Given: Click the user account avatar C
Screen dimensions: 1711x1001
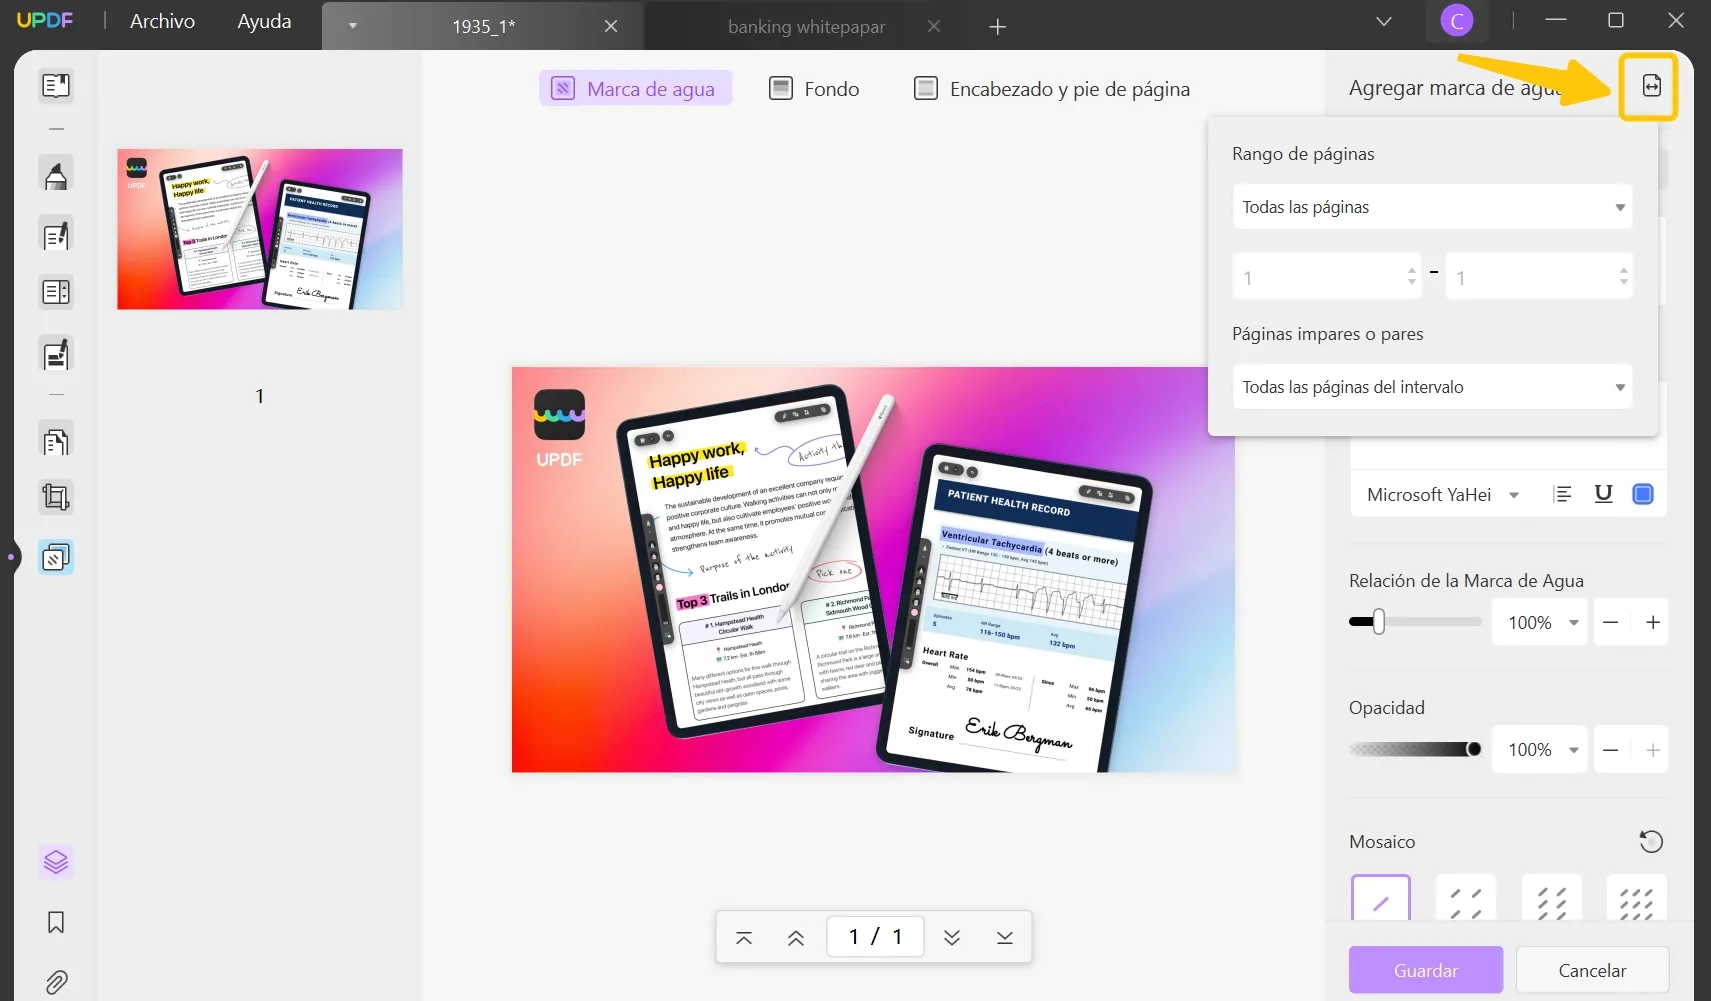Looking at the screenshot, I should (x=1457, y=20).
